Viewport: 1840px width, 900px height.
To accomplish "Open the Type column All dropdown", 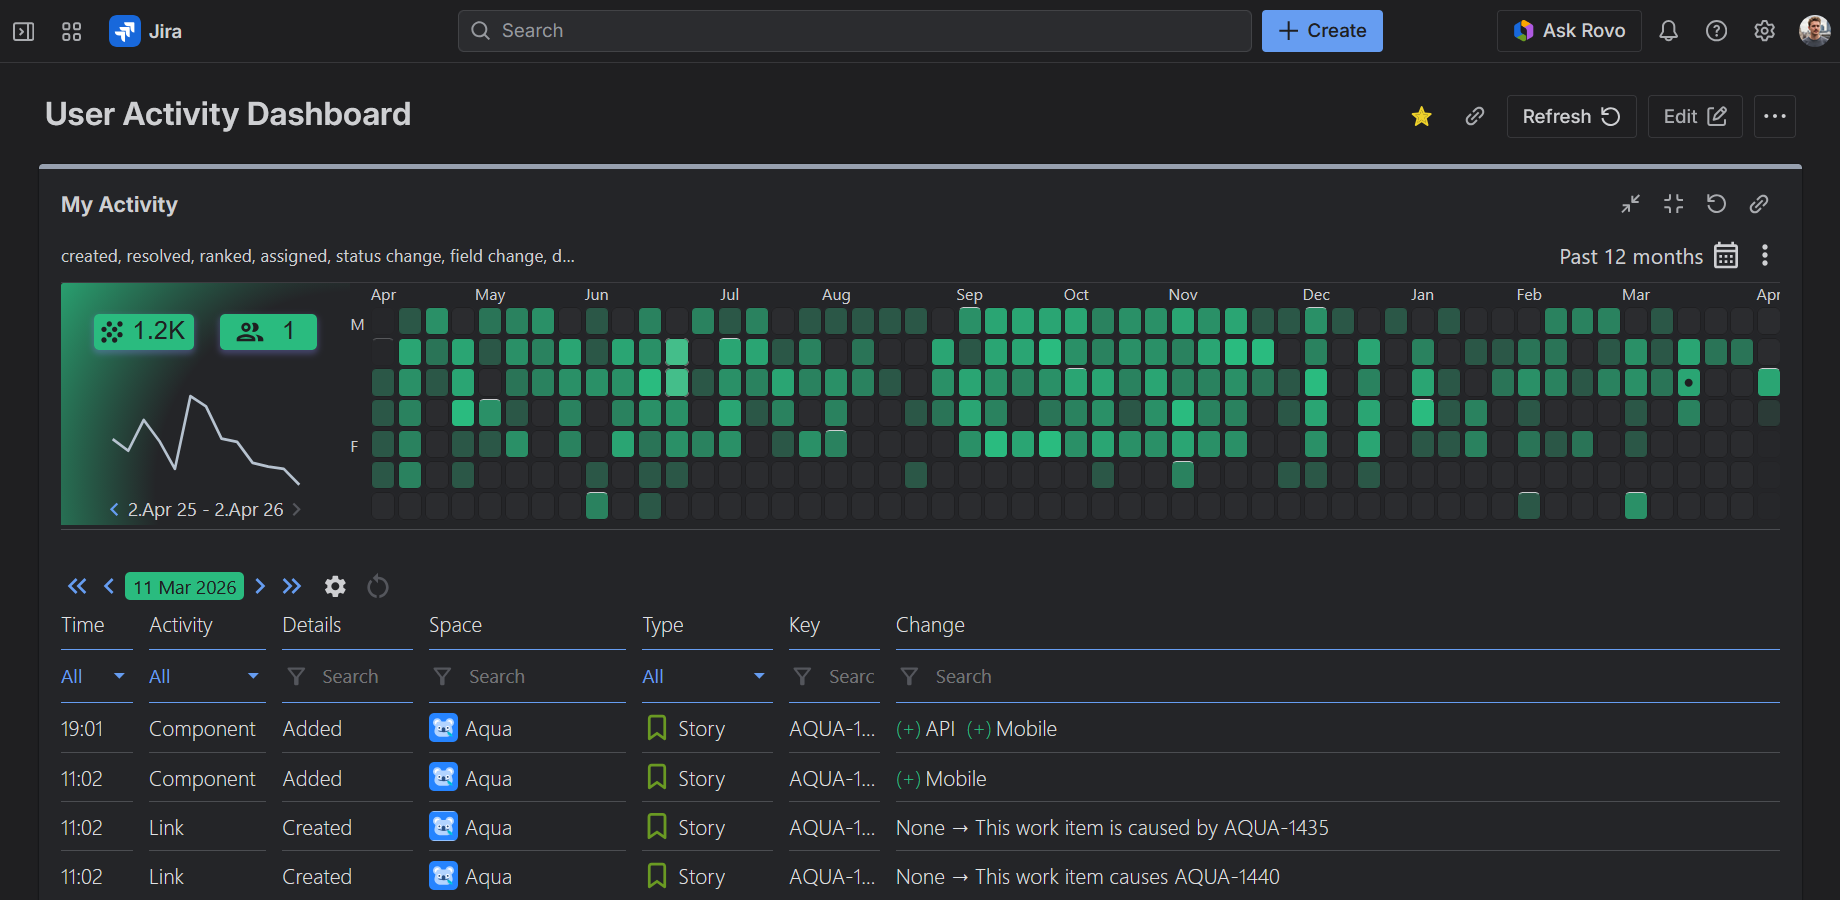I will (705, 676).
